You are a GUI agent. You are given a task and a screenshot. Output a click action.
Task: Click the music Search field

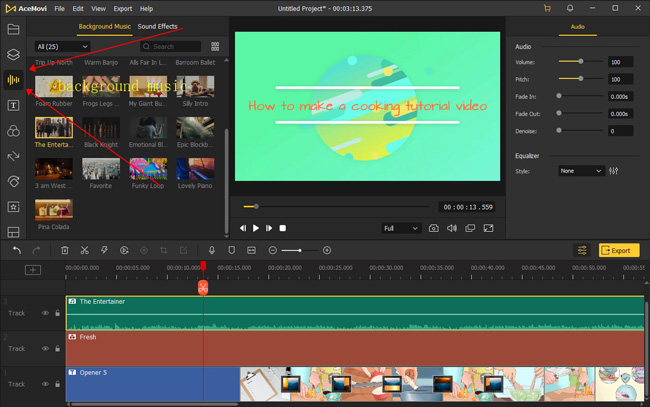(170, 46)
